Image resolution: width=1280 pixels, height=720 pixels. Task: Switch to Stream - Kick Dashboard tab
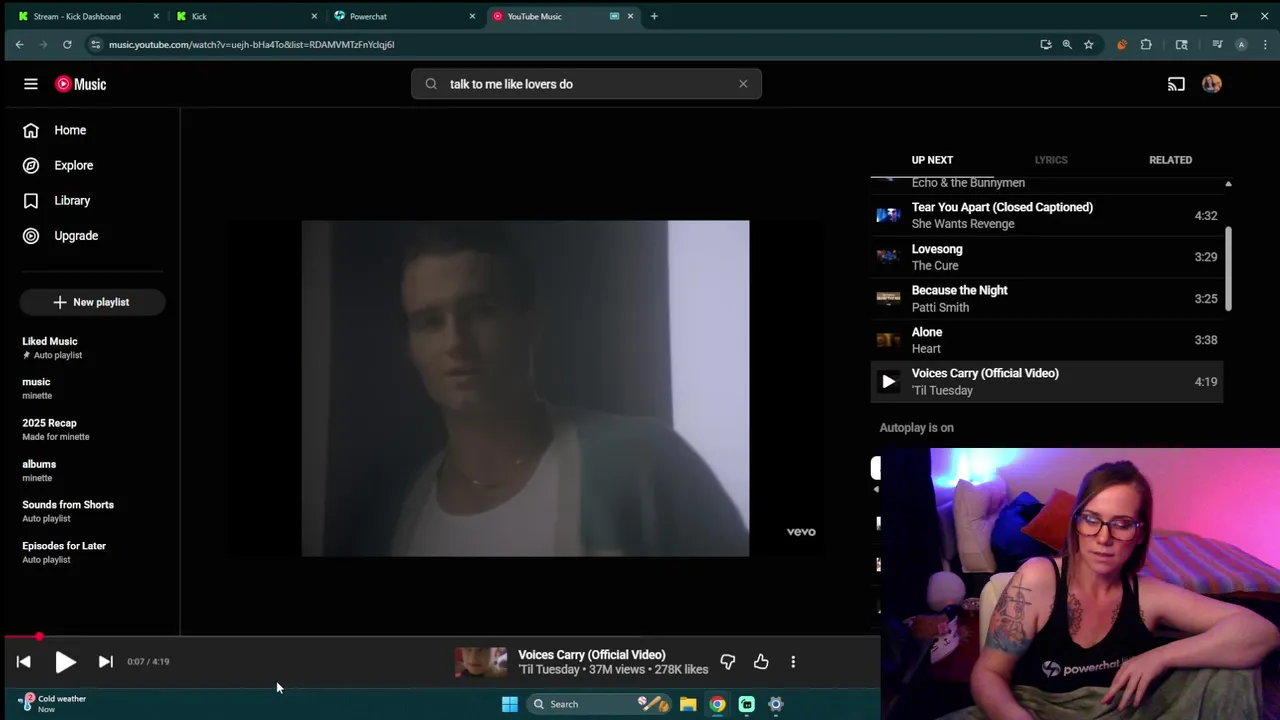point(86,16)
